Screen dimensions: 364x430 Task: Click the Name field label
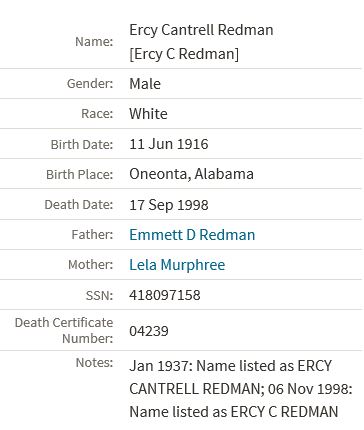click(94, 42)
